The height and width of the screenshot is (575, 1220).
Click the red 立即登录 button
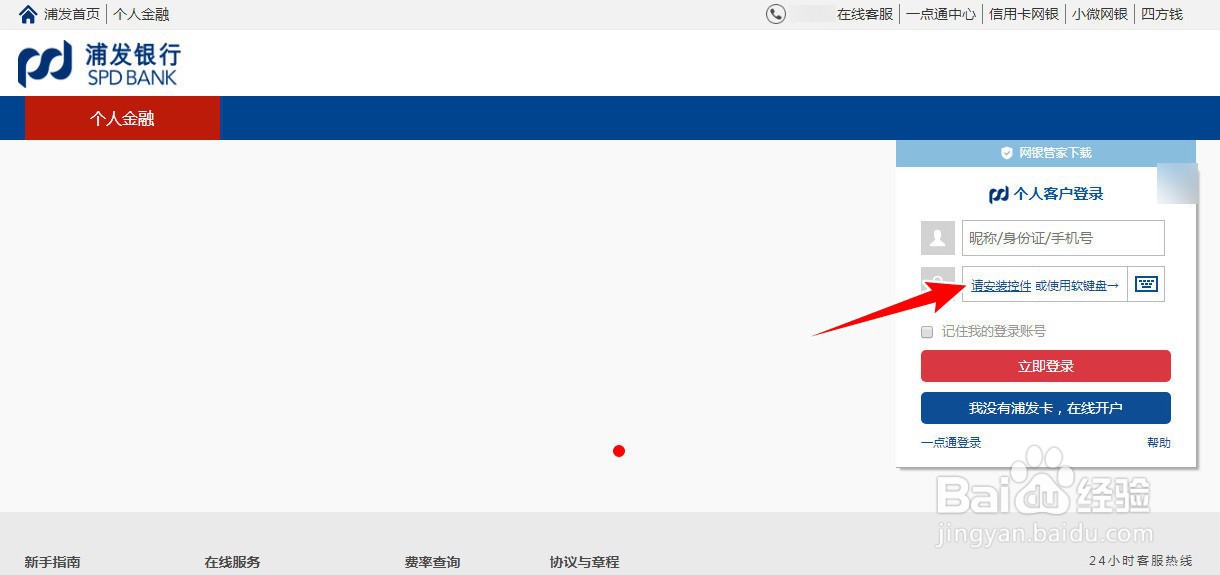pos(1046,366)
